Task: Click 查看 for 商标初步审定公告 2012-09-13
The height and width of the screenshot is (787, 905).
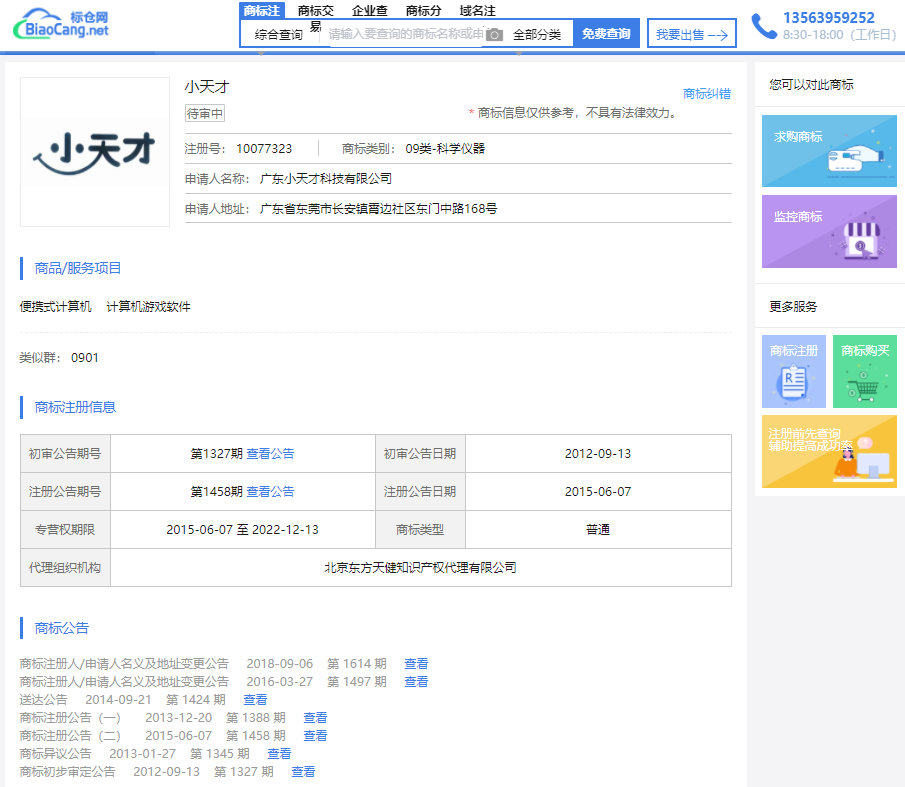Action: 303,771
